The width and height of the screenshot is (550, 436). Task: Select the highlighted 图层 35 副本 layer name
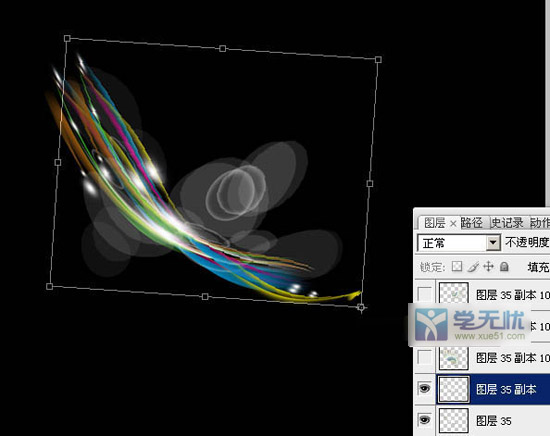coord(506,389)
